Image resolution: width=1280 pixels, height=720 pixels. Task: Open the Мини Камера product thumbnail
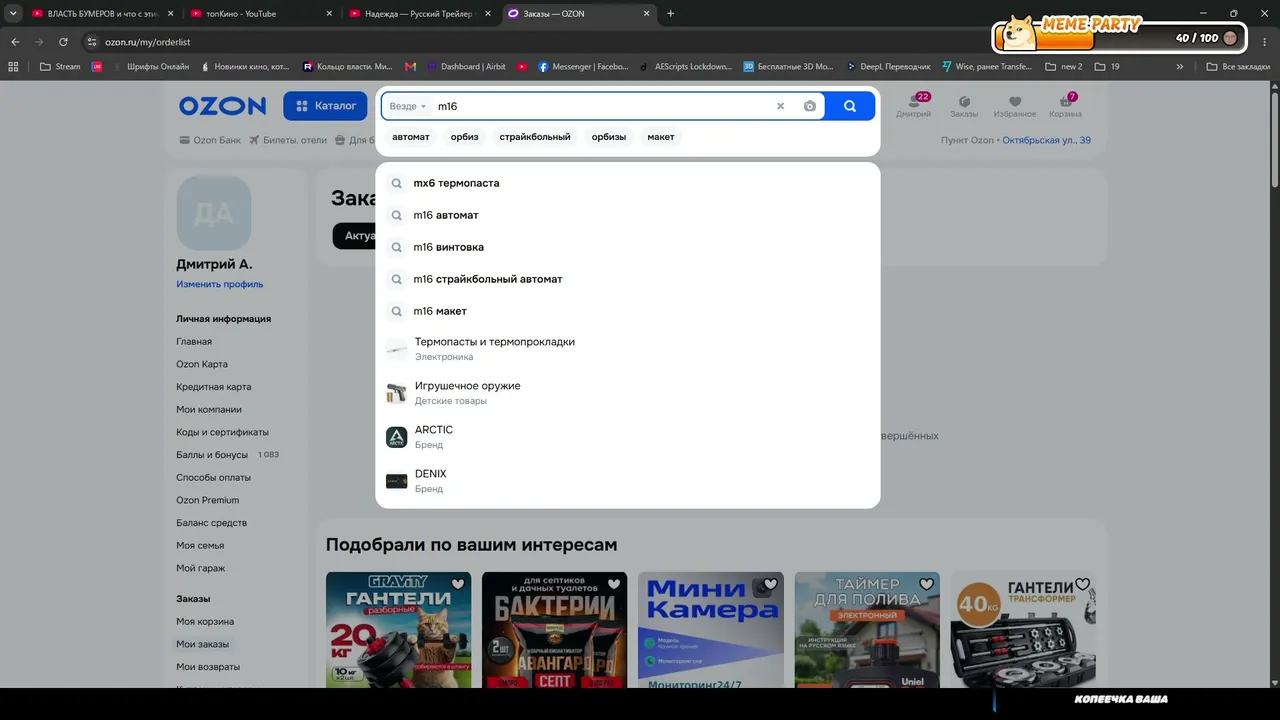pos(711,630)
